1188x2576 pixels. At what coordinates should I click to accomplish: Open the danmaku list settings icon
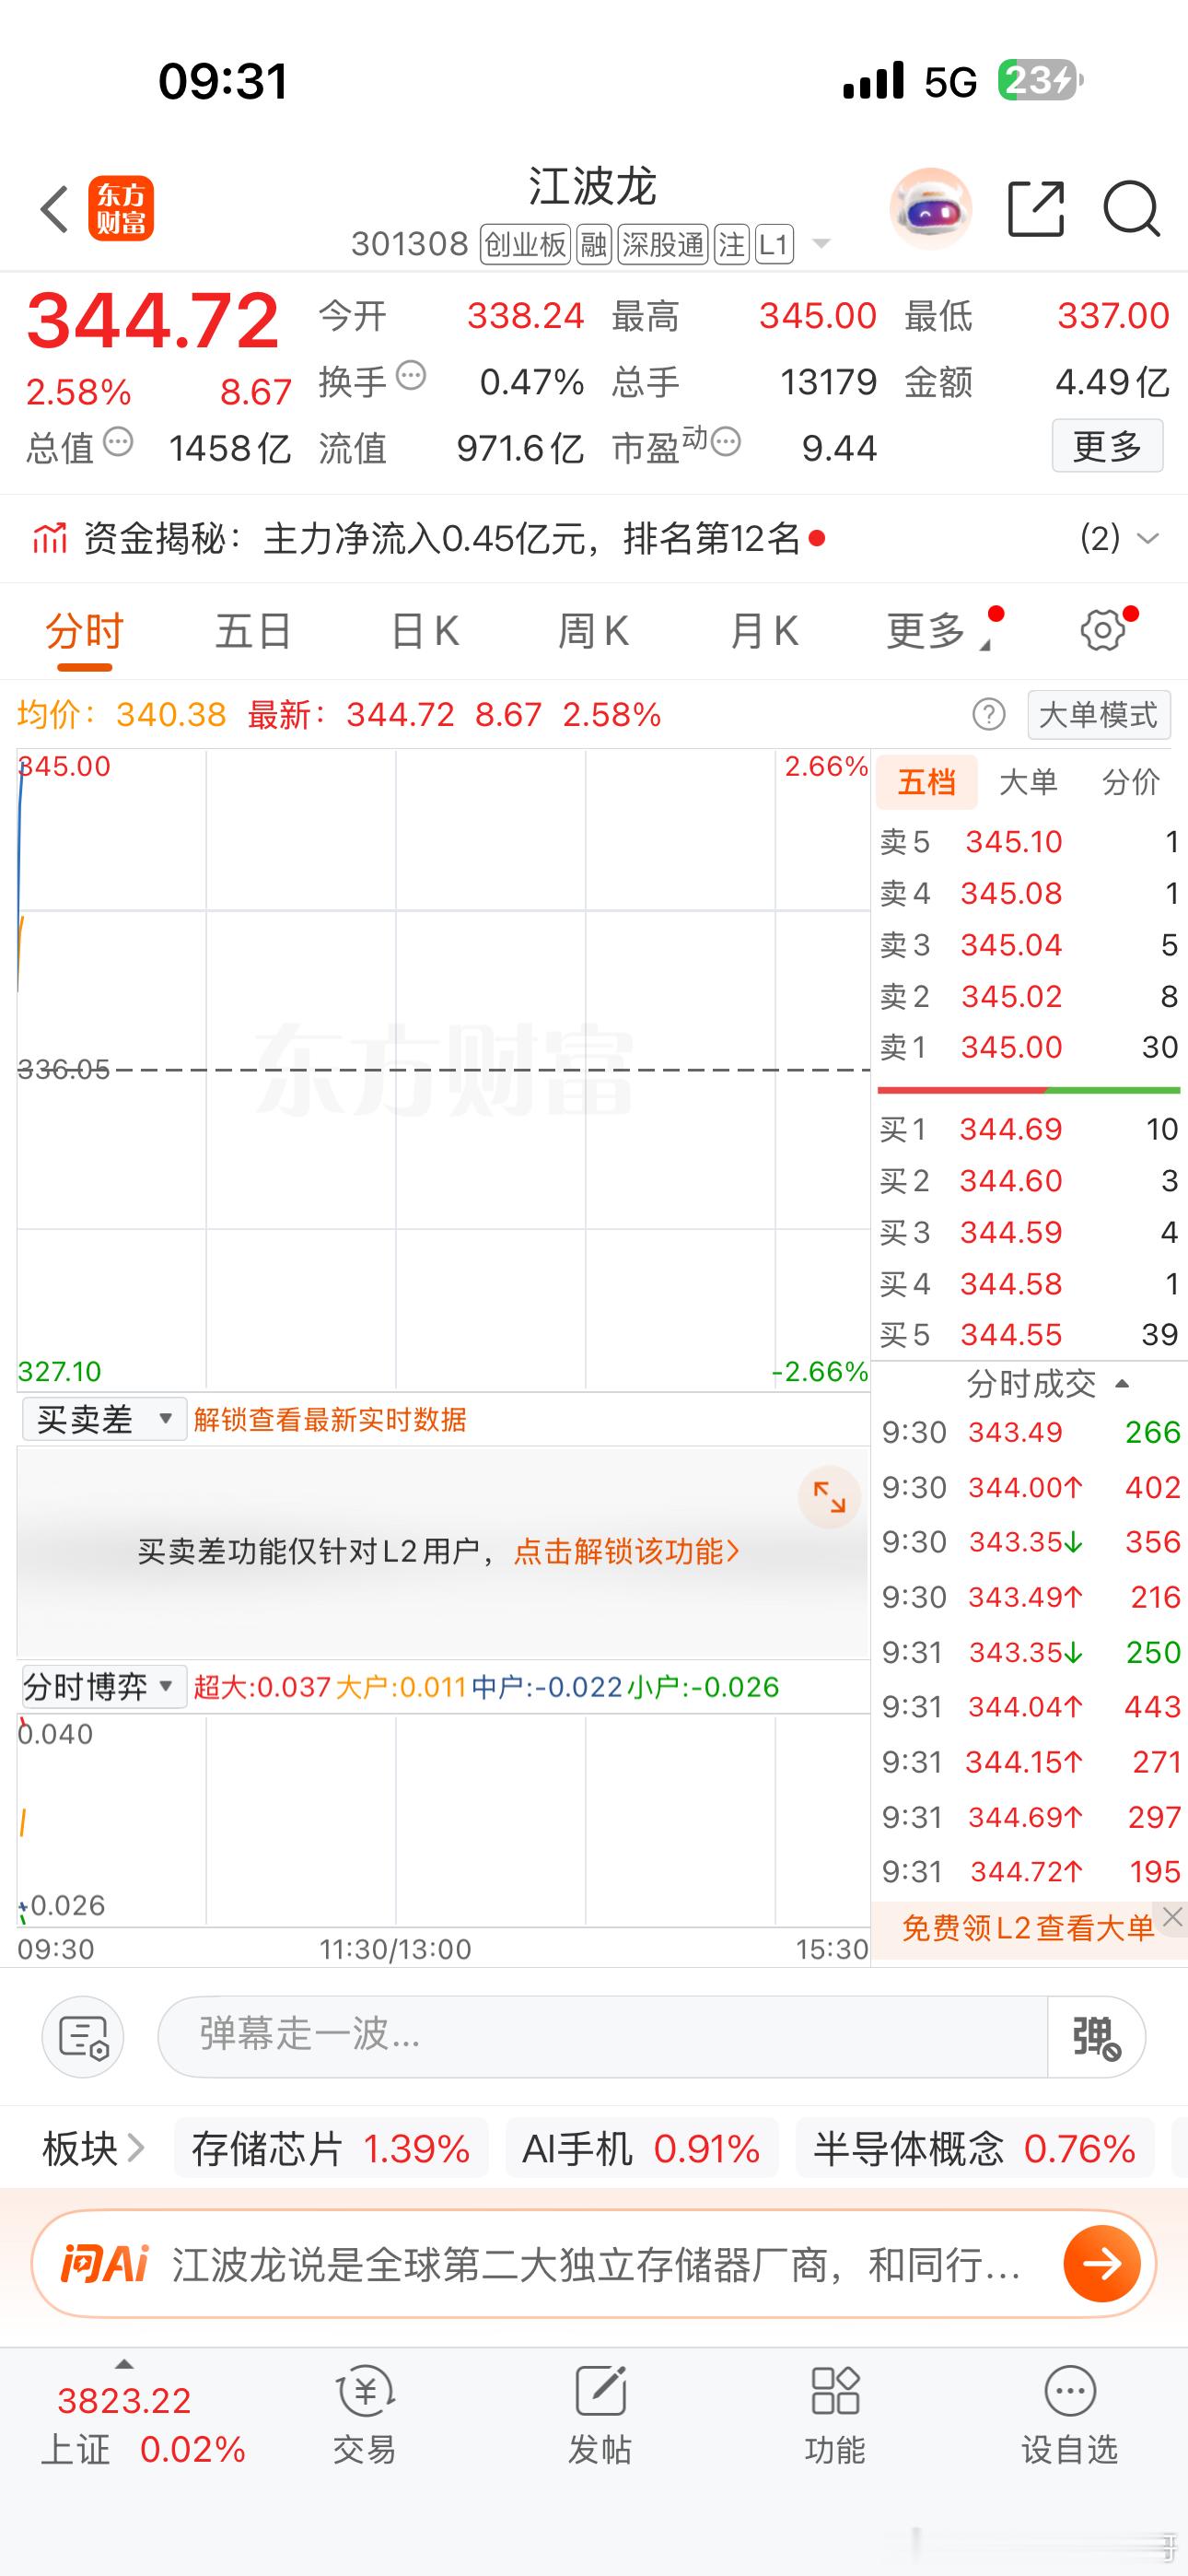coord(83,2037)
